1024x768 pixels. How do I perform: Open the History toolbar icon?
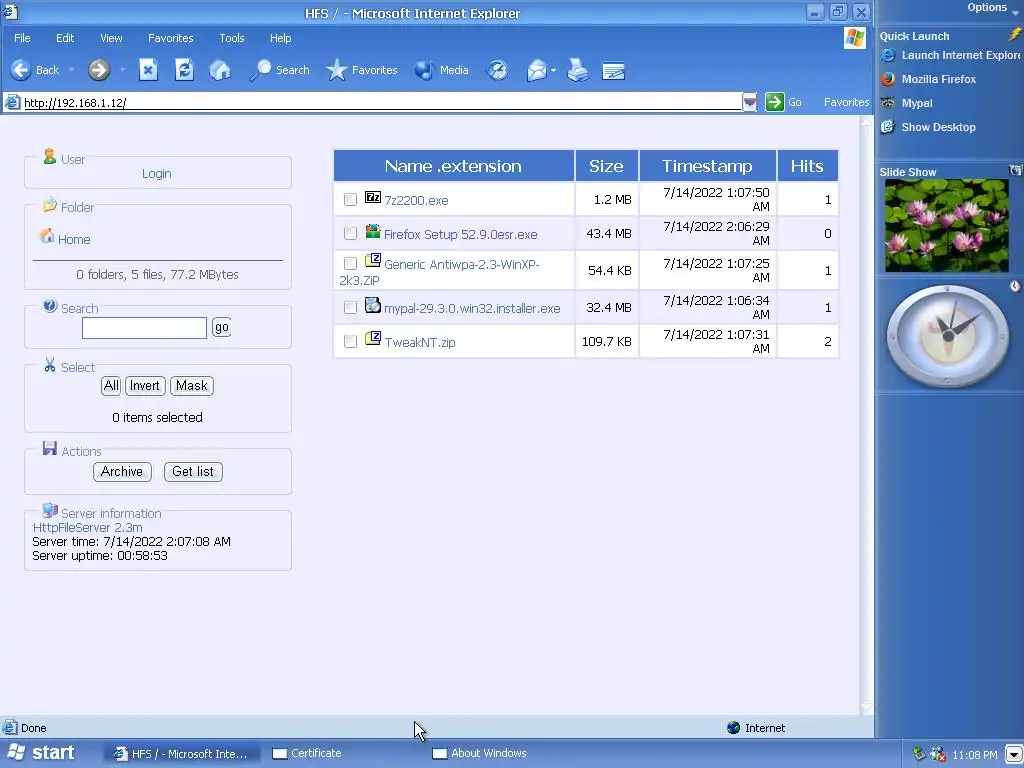click(x=498, y=70)
